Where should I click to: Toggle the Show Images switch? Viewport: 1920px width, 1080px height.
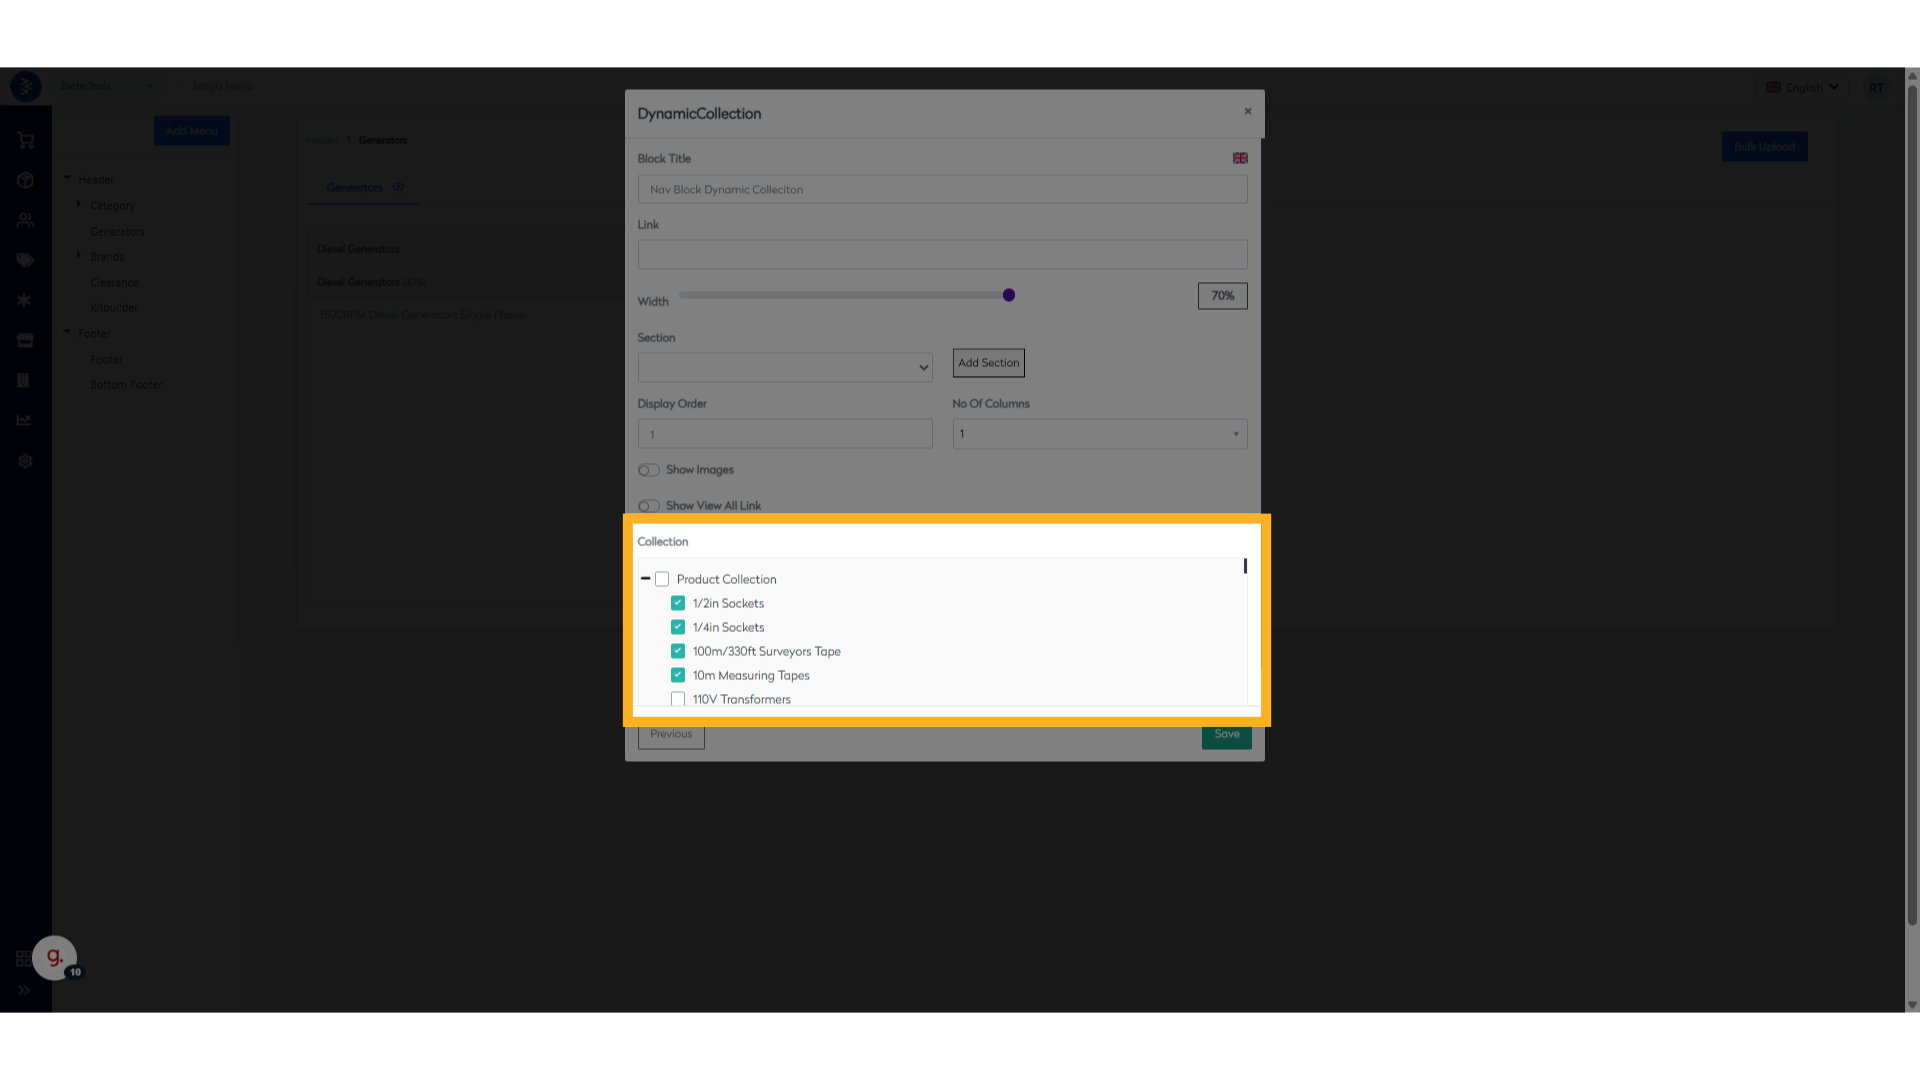click(649, 470)
